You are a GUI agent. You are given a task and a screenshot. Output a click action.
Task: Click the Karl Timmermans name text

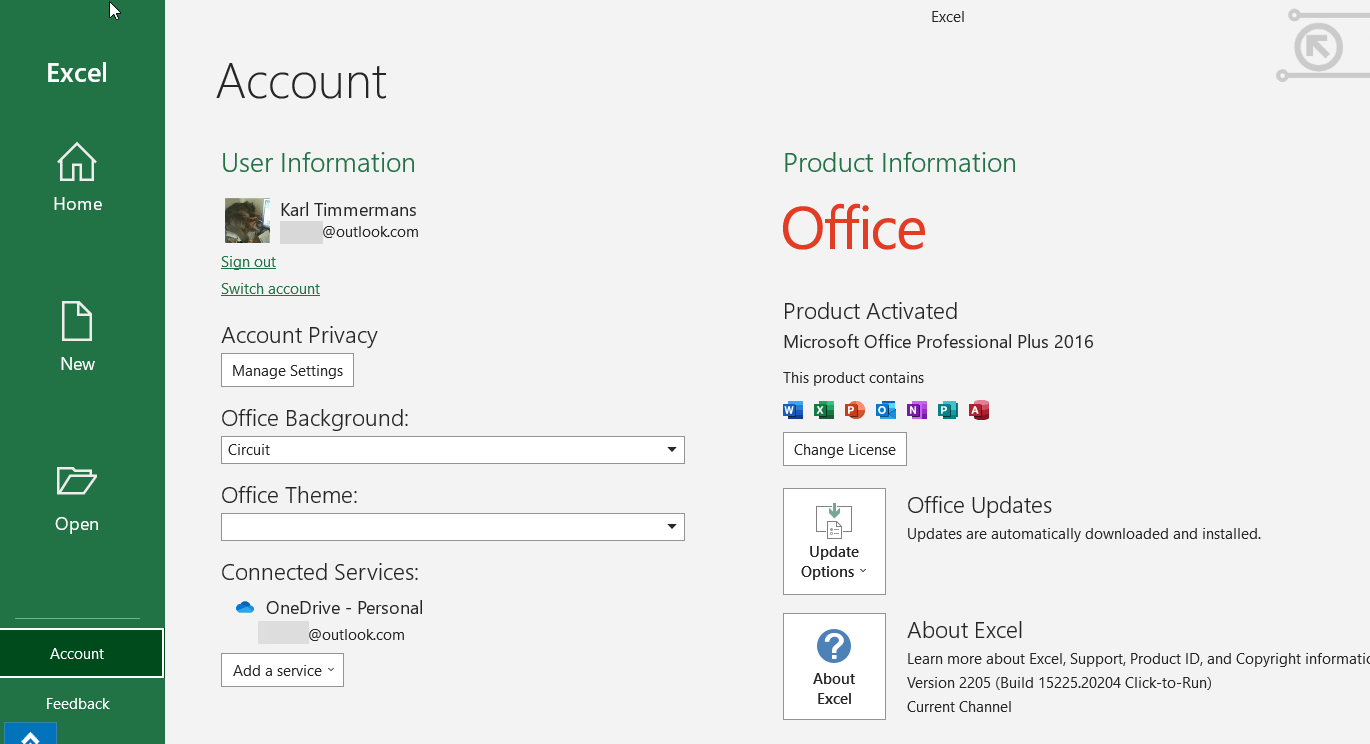(x=348, y=210)
